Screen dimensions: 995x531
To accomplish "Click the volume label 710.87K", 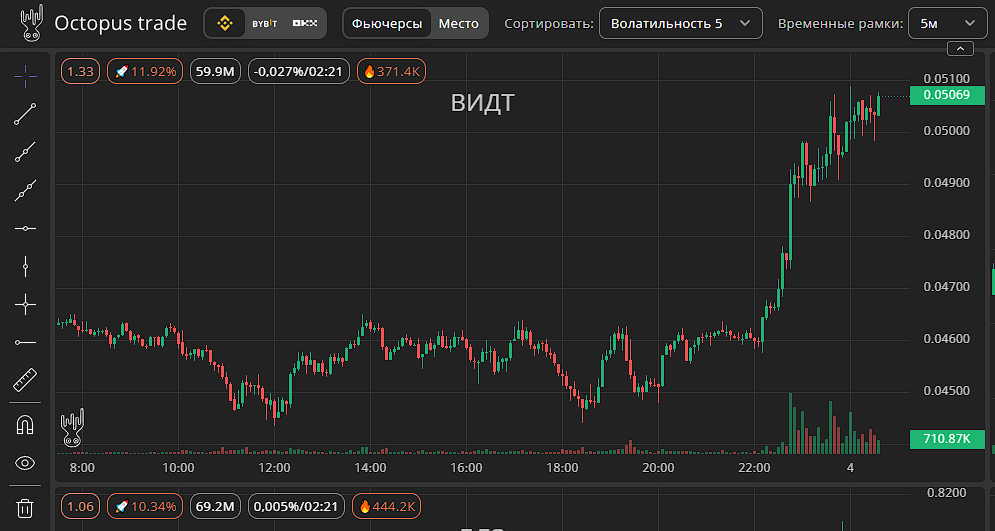I will 947,438.
